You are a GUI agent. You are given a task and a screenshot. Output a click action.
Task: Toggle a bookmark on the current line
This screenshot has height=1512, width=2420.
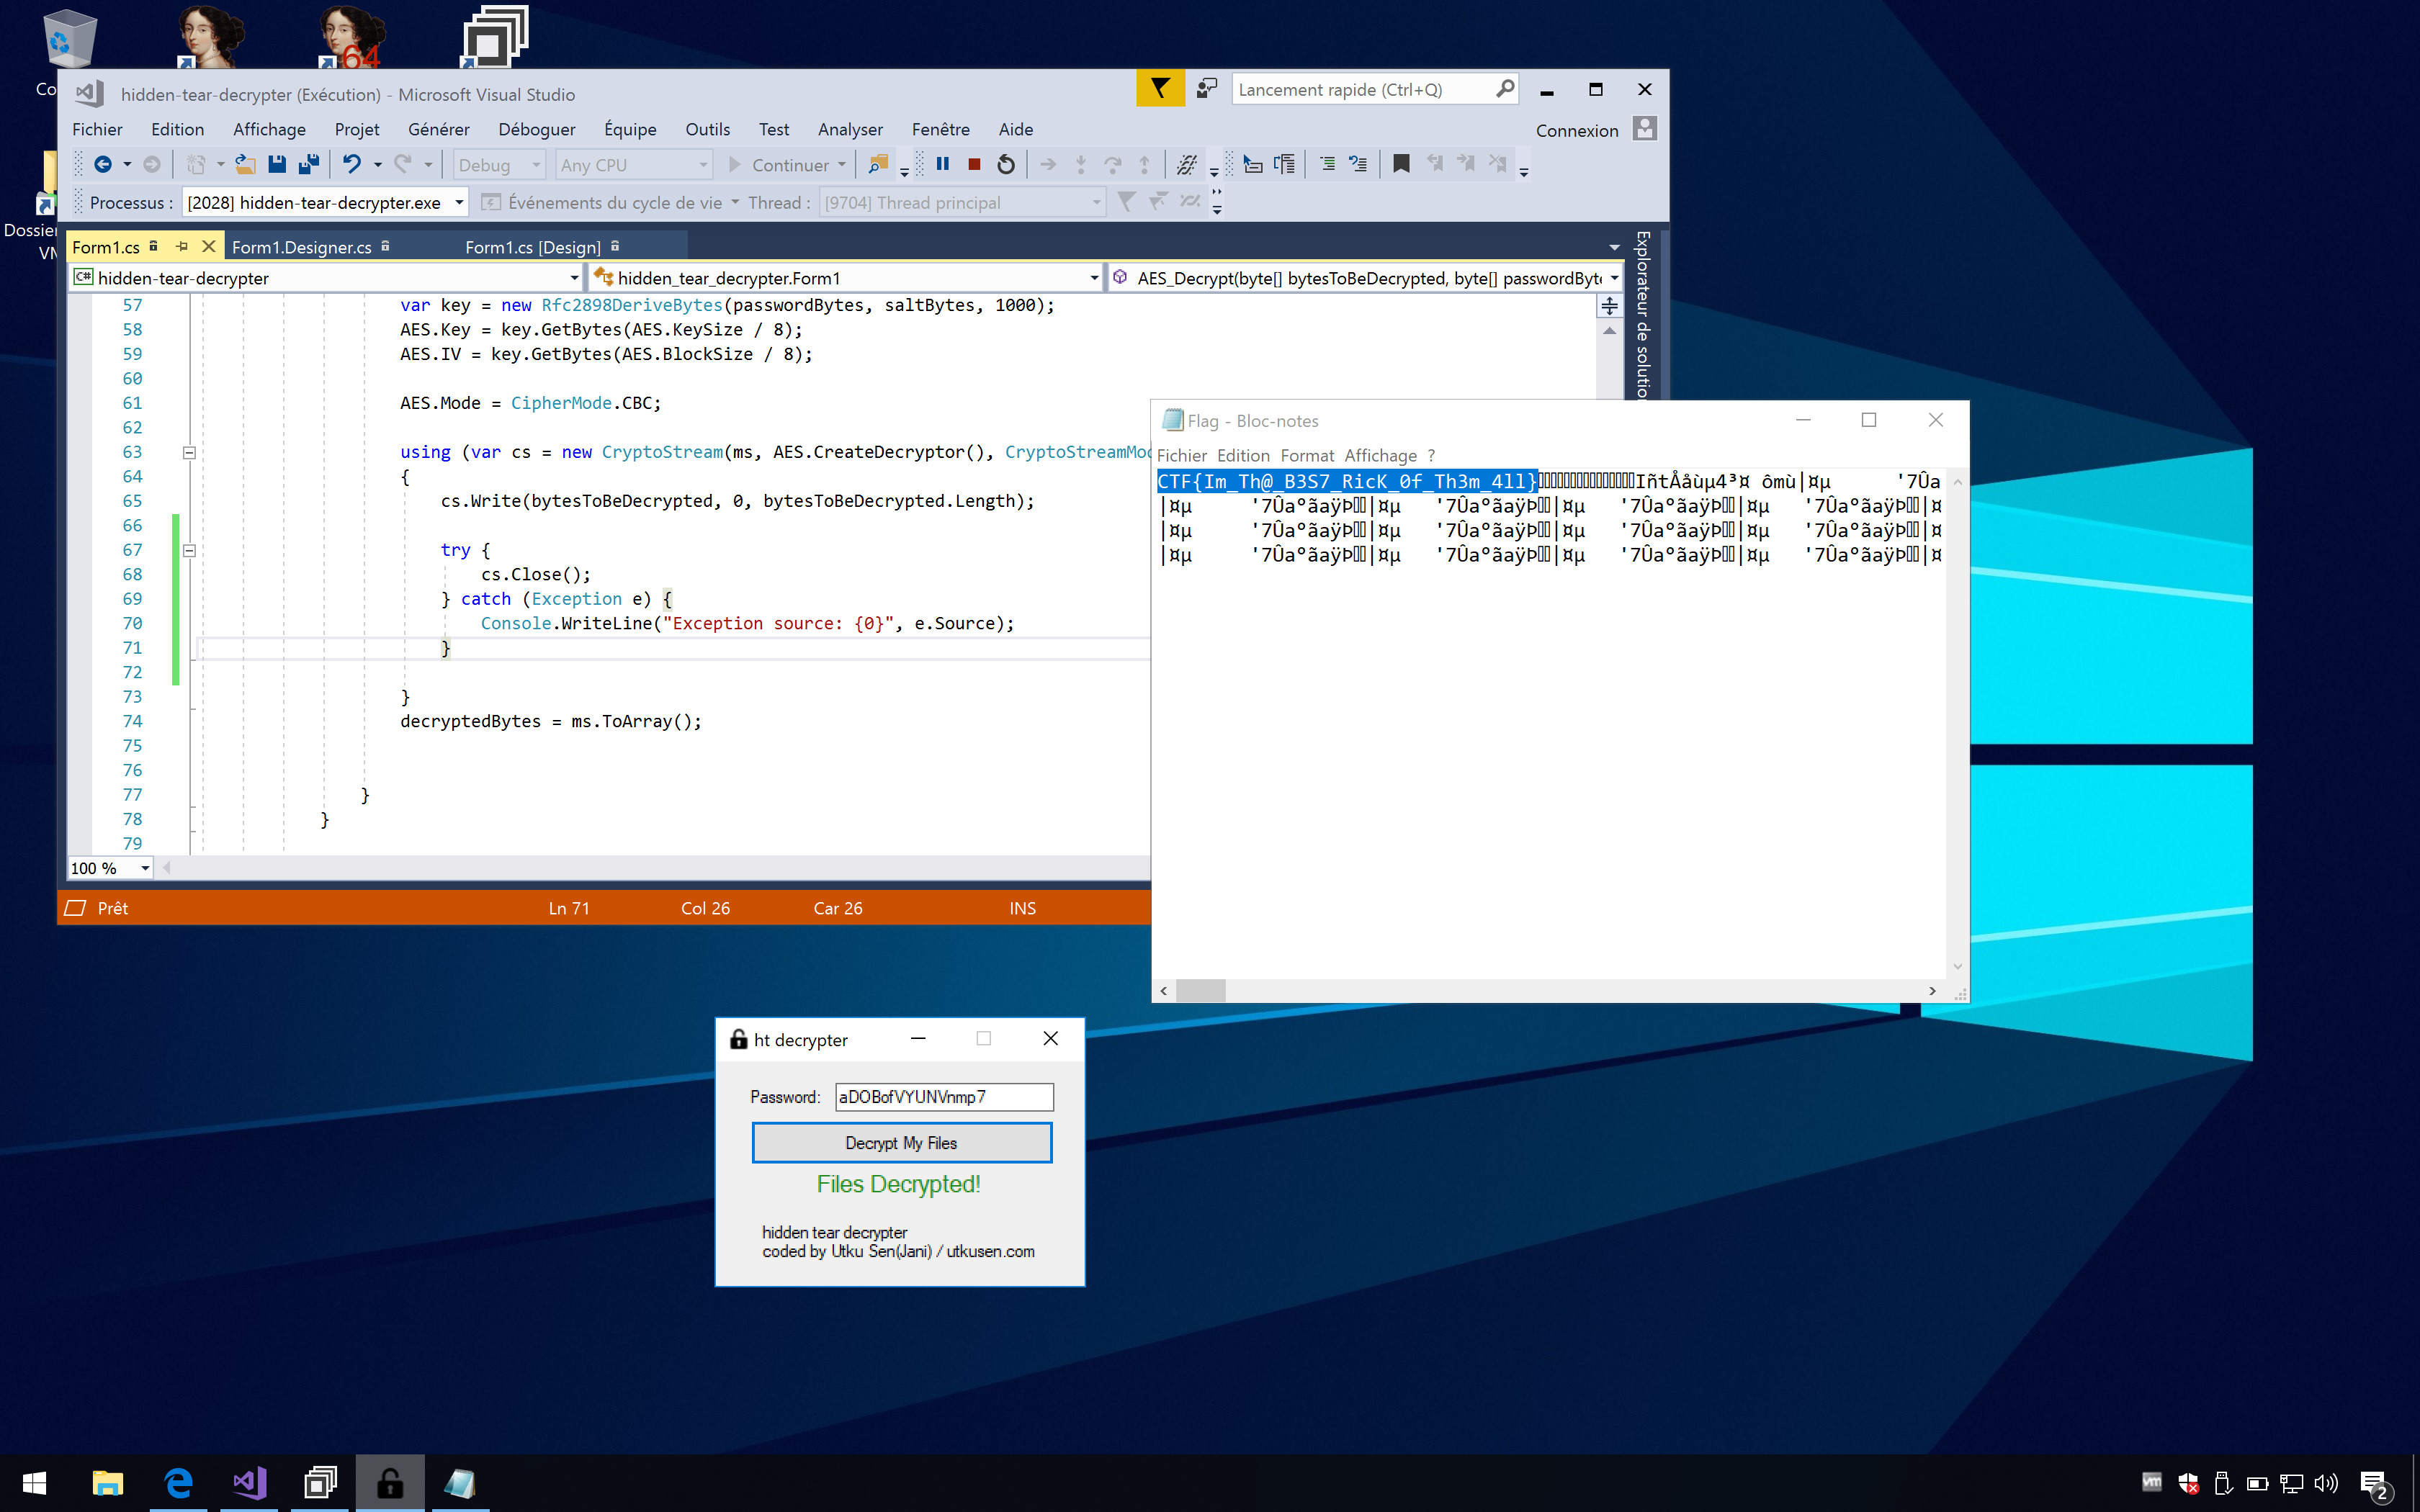pyautogui.click(x=1401, y=164)
